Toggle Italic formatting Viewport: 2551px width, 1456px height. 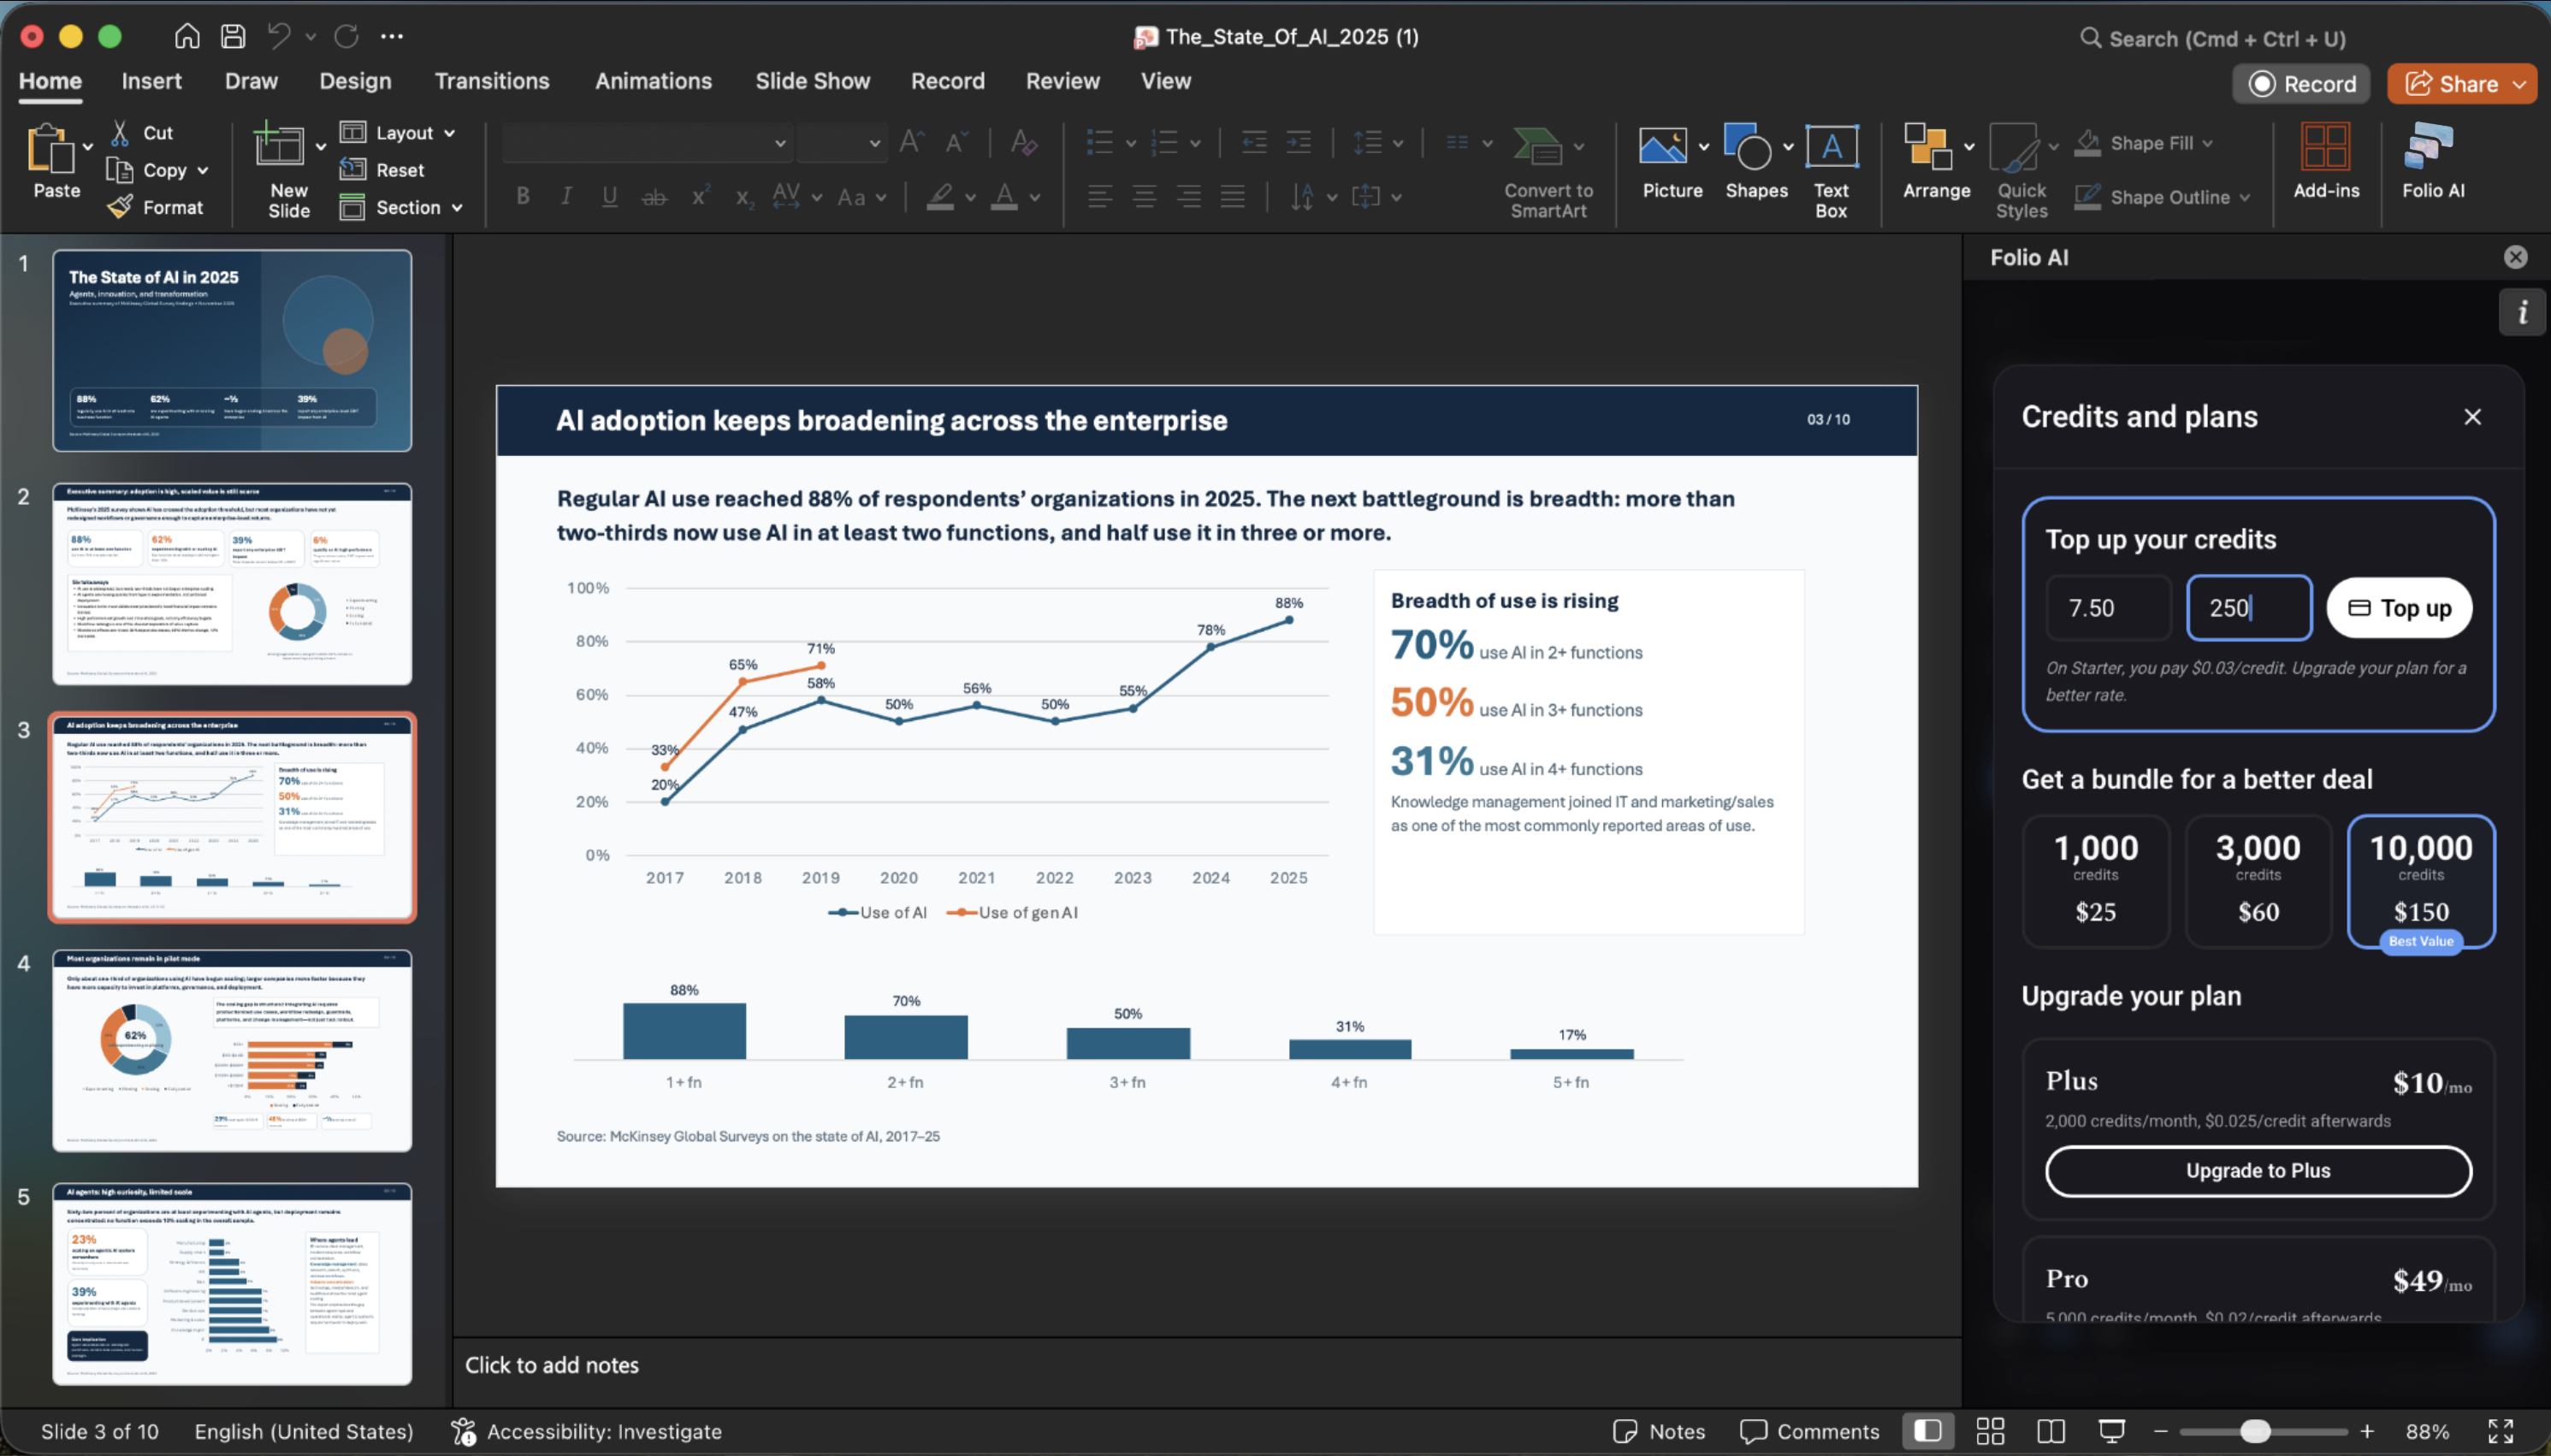click(x=566, y=196)
